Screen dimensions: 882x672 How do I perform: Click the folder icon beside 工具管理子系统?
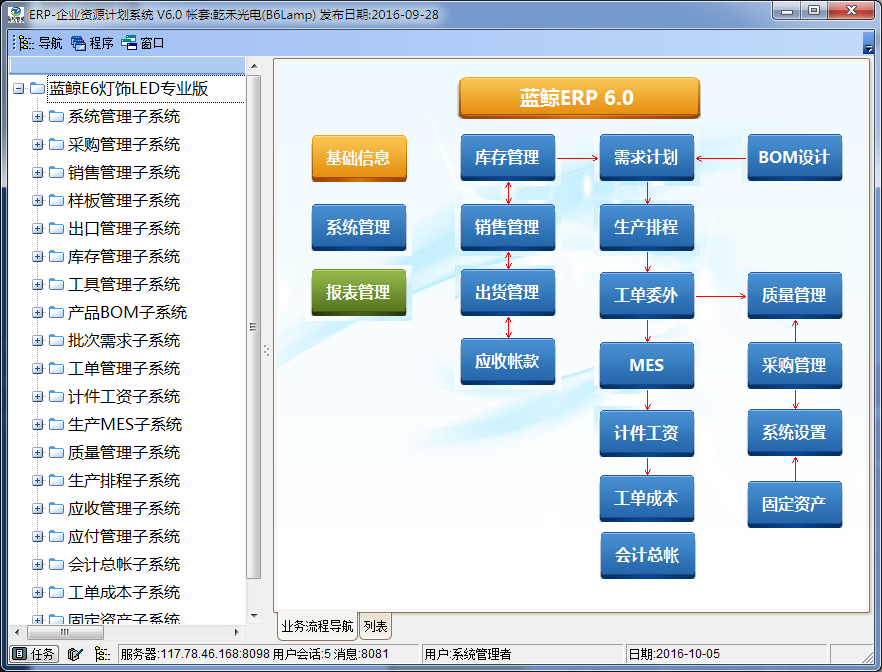(x=56, y=285)
